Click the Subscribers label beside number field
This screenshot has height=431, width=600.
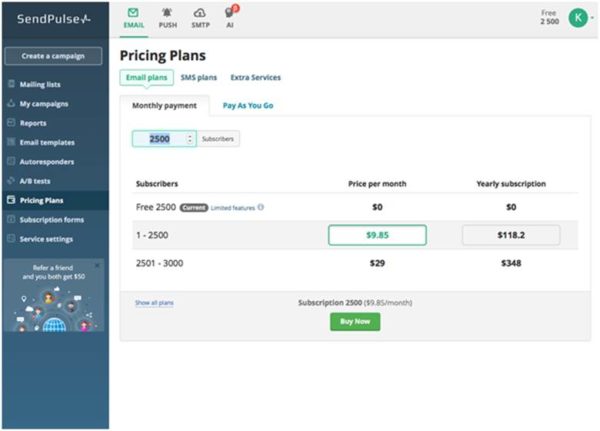[218, 139]
